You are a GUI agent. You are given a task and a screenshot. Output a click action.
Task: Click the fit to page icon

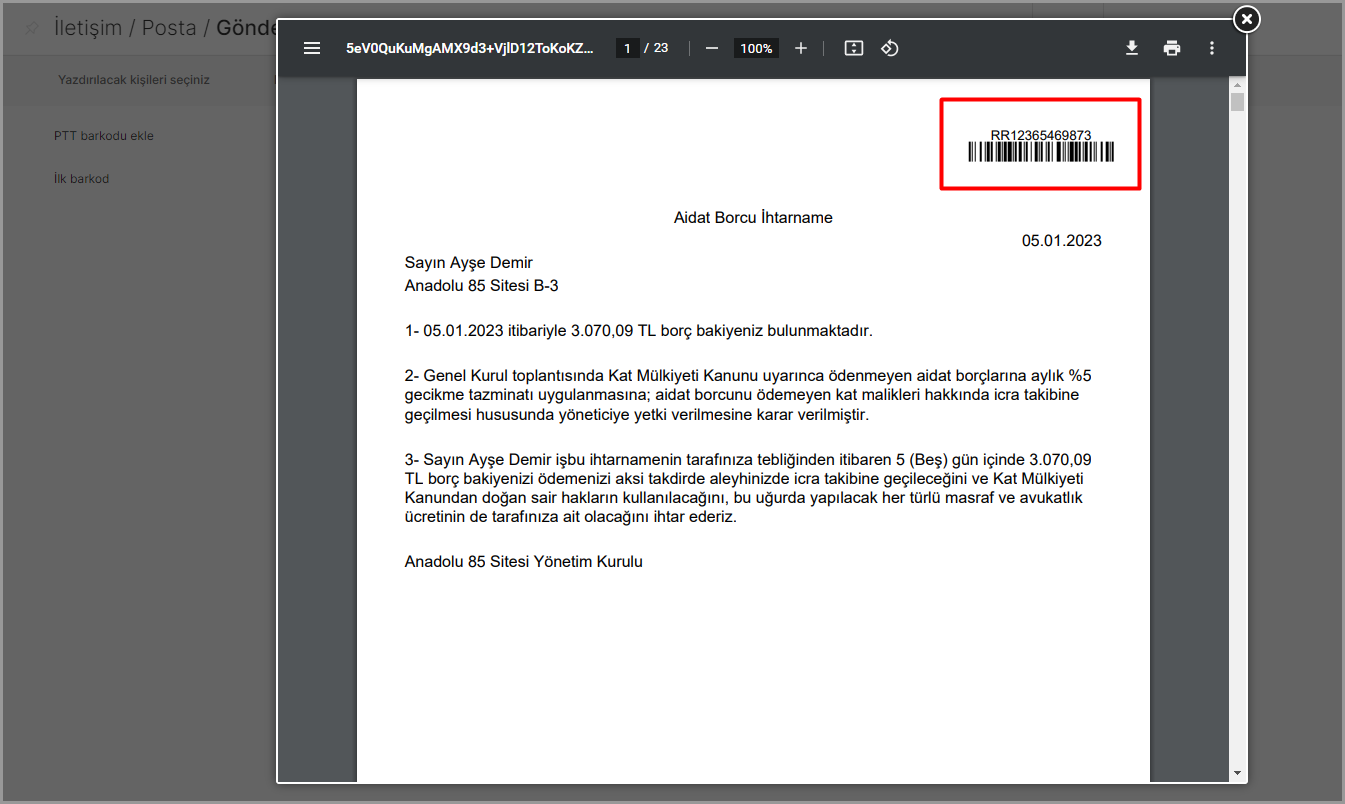click(x=853, y=48)
